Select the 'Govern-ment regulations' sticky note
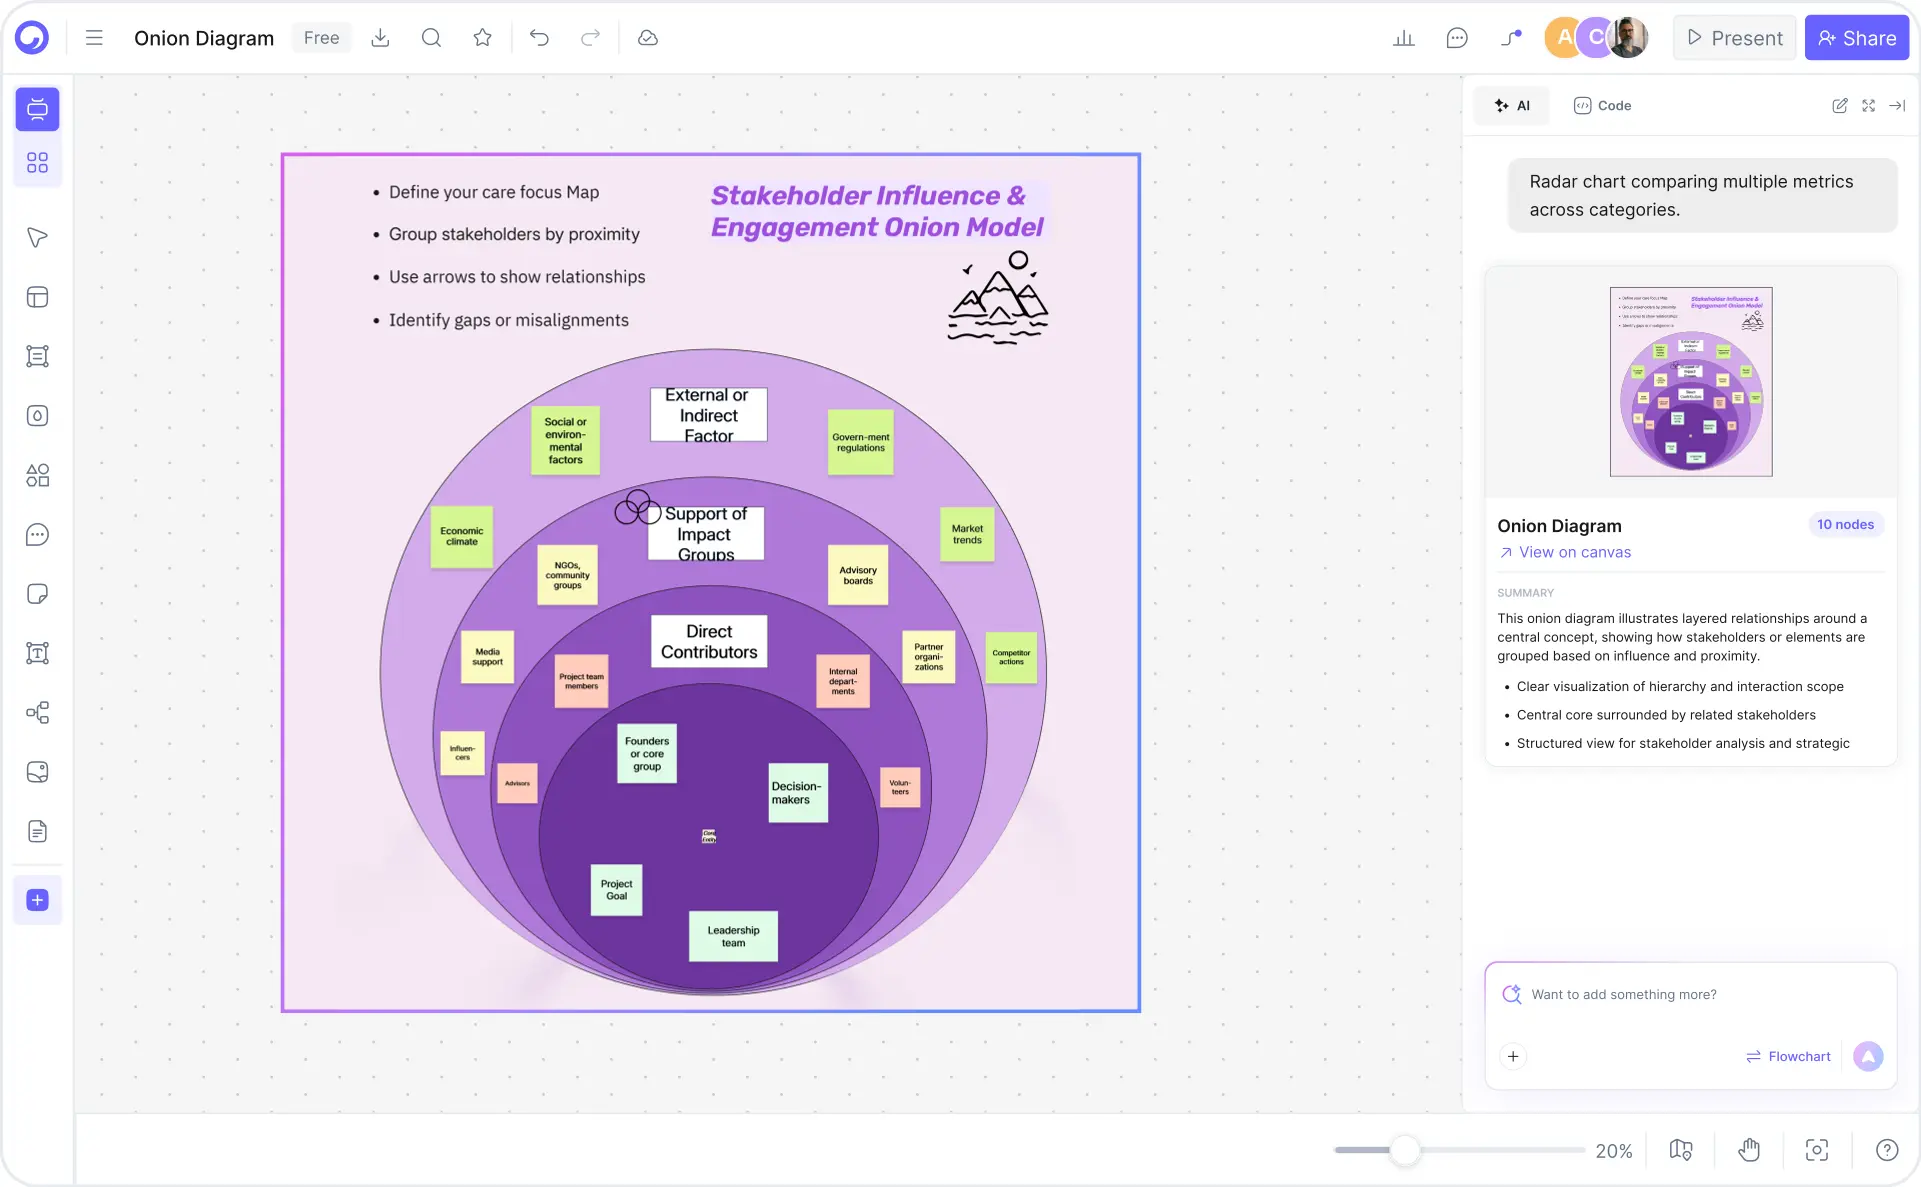The height and width of the screenshot is (1187, 1921). pyautogui.click(x=860, y=442)
